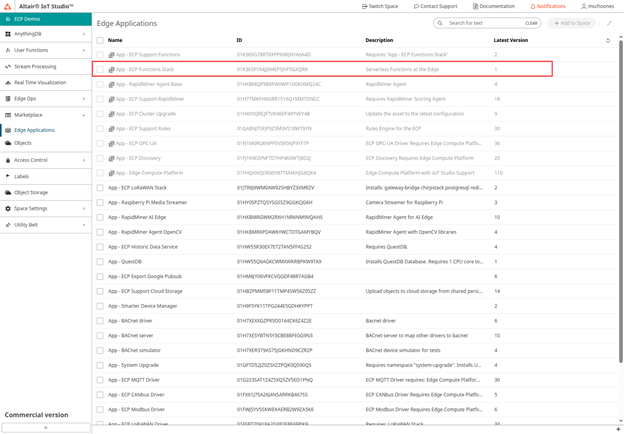Clear the search text with CLEAR
Image resolution: width=624 pixels, height=434 pixels.
[x=531, y=23]
